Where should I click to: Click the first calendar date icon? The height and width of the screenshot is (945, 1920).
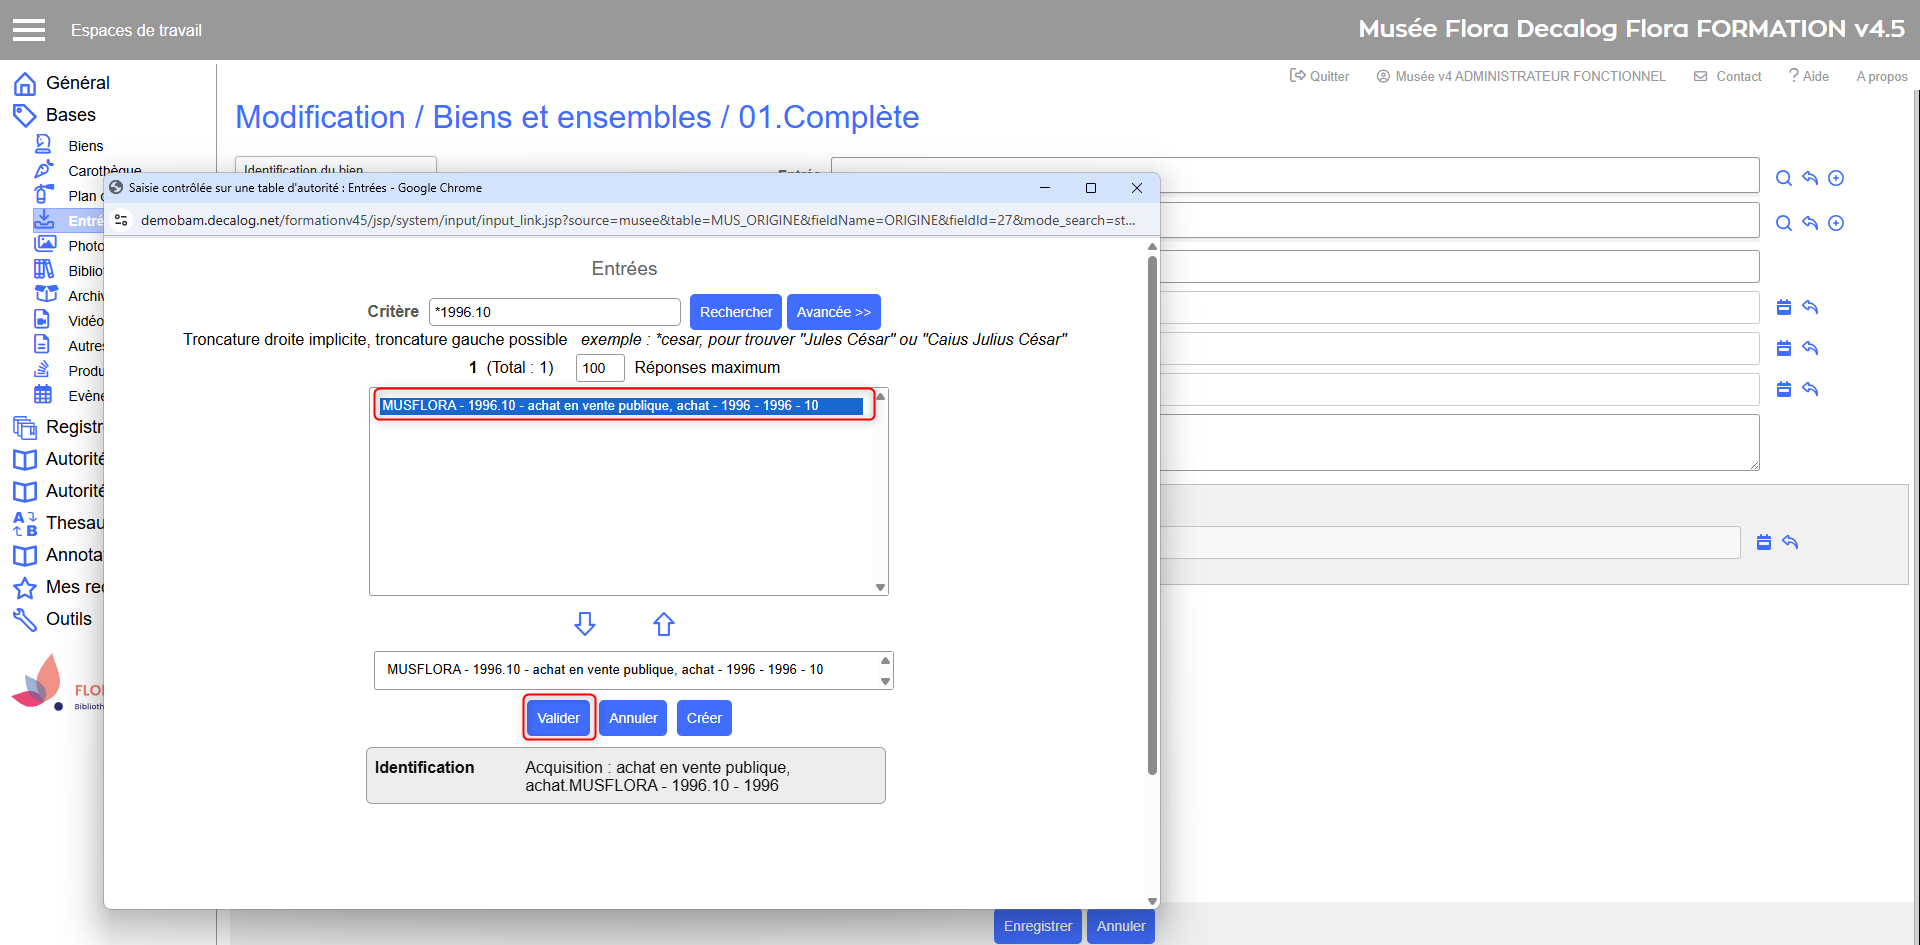tap(1783, 307)
